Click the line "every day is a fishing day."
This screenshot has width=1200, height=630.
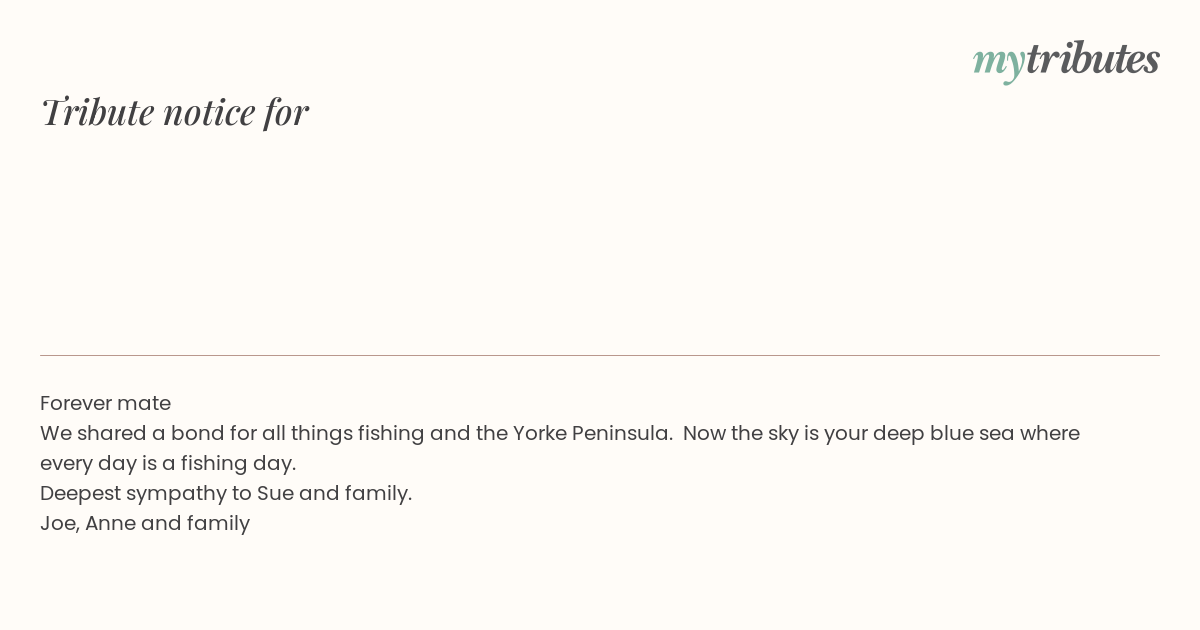[x=168, y=463]
